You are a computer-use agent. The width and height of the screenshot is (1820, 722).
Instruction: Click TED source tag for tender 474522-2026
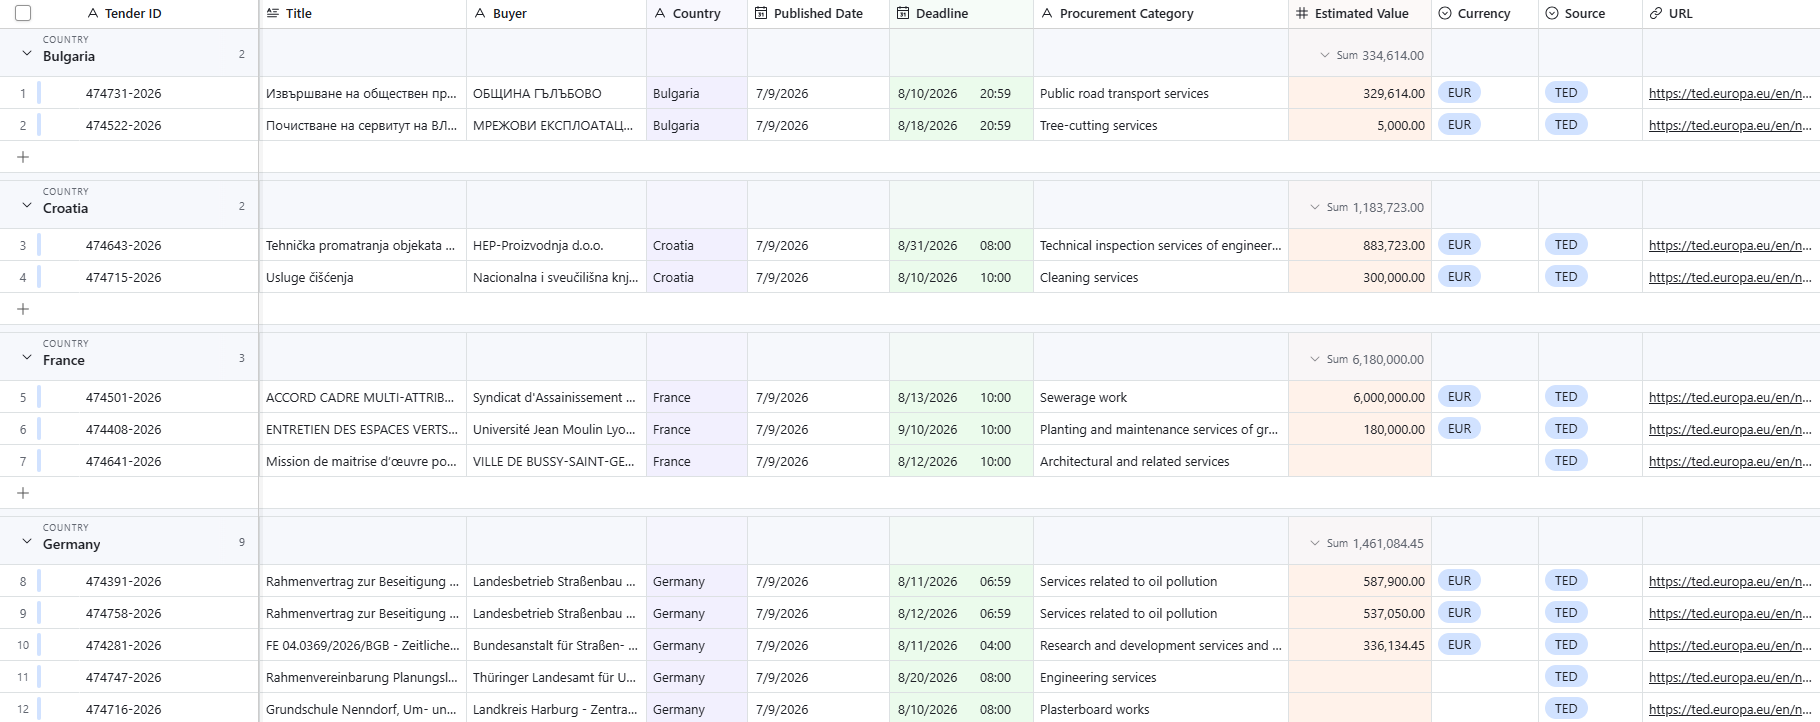pyautogui.click(x=1566, y=125)
